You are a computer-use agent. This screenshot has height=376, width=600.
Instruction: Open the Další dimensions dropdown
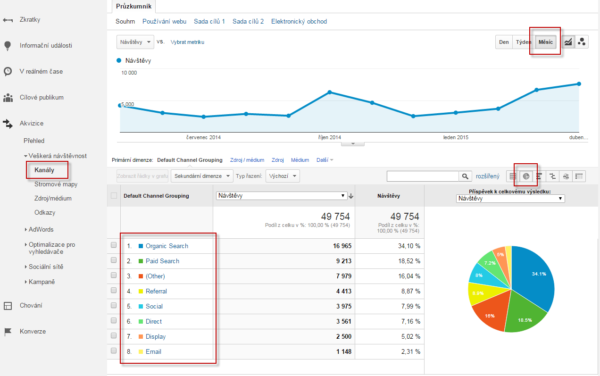324,160
